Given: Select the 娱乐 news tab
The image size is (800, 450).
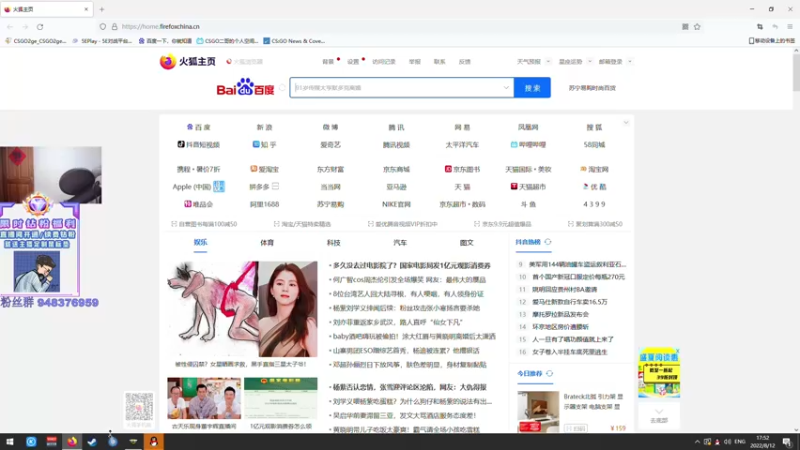Looking at the screenshot, I should pos(201,243).
